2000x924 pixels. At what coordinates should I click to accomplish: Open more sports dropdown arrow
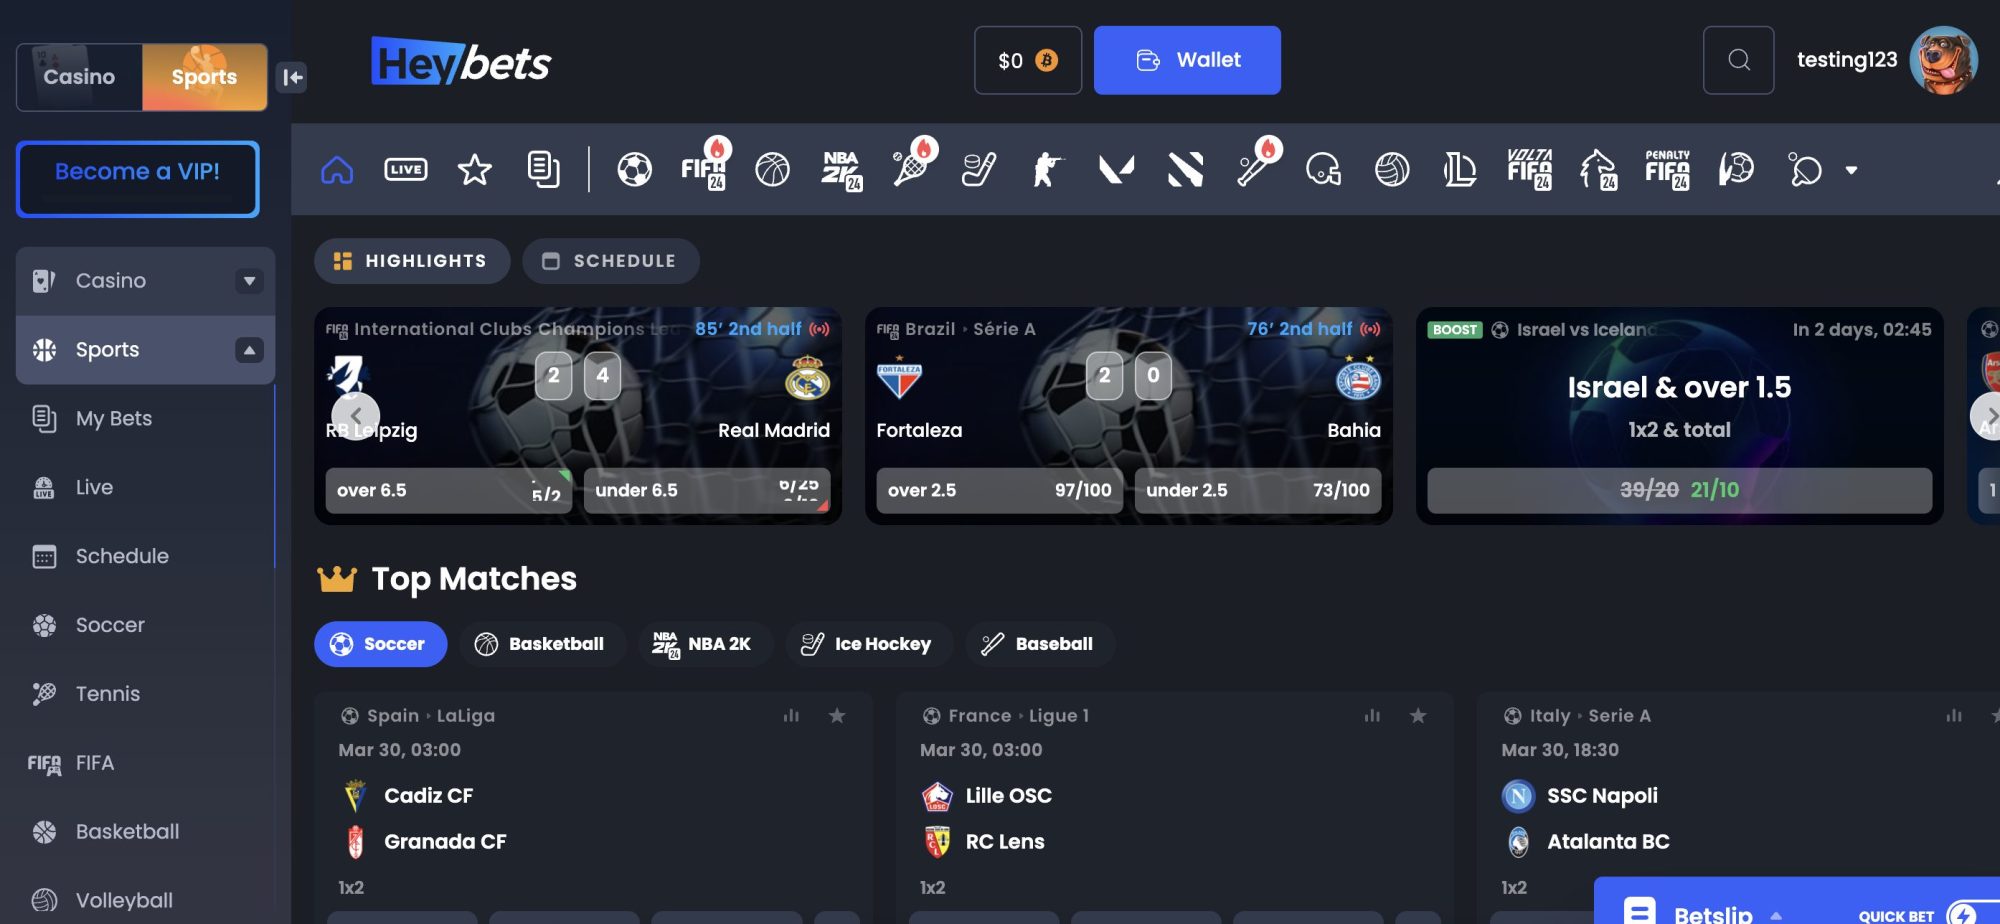(1851, 170)
